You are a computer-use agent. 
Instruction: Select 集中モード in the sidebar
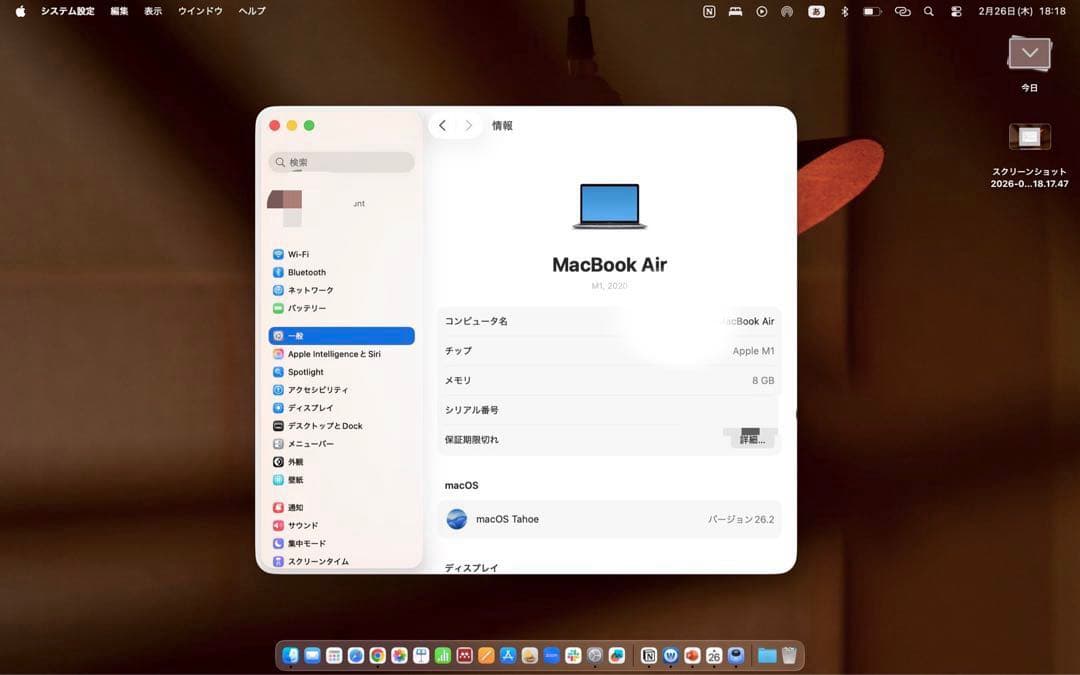tap(342, 543)
